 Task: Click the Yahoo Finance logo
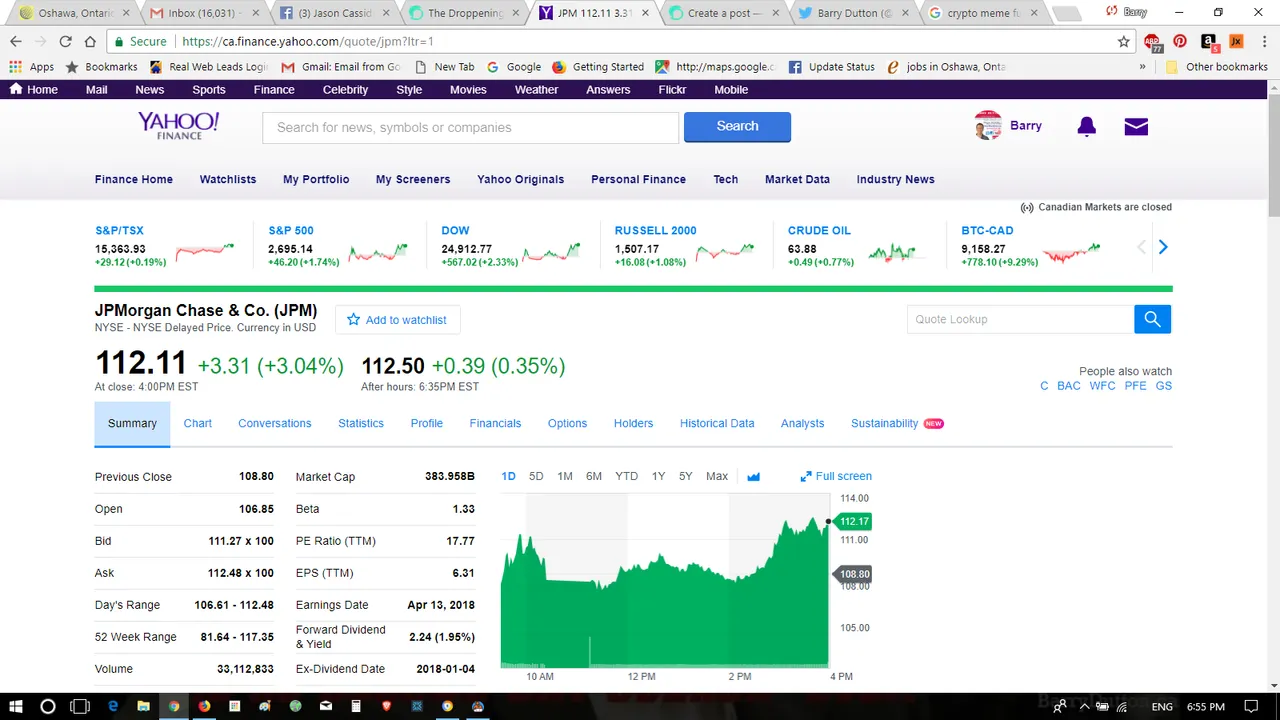[179, 125]
